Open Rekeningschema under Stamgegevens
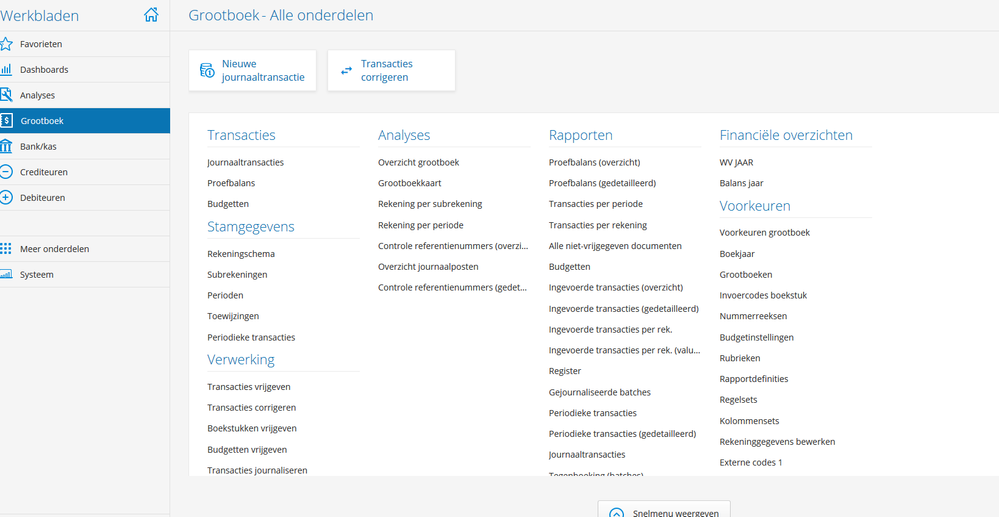999x517 pixels. pos(241,254)
